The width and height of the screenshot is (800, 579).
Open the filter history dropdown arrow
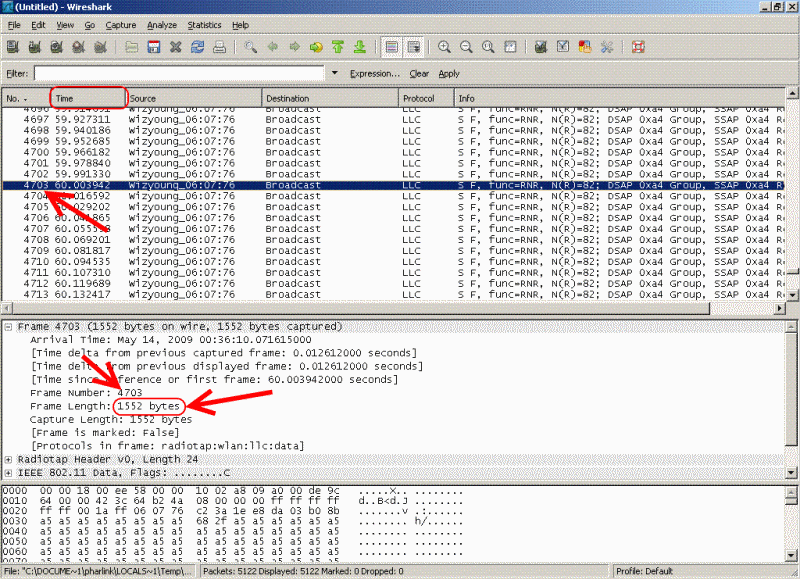tap(335, 73)
